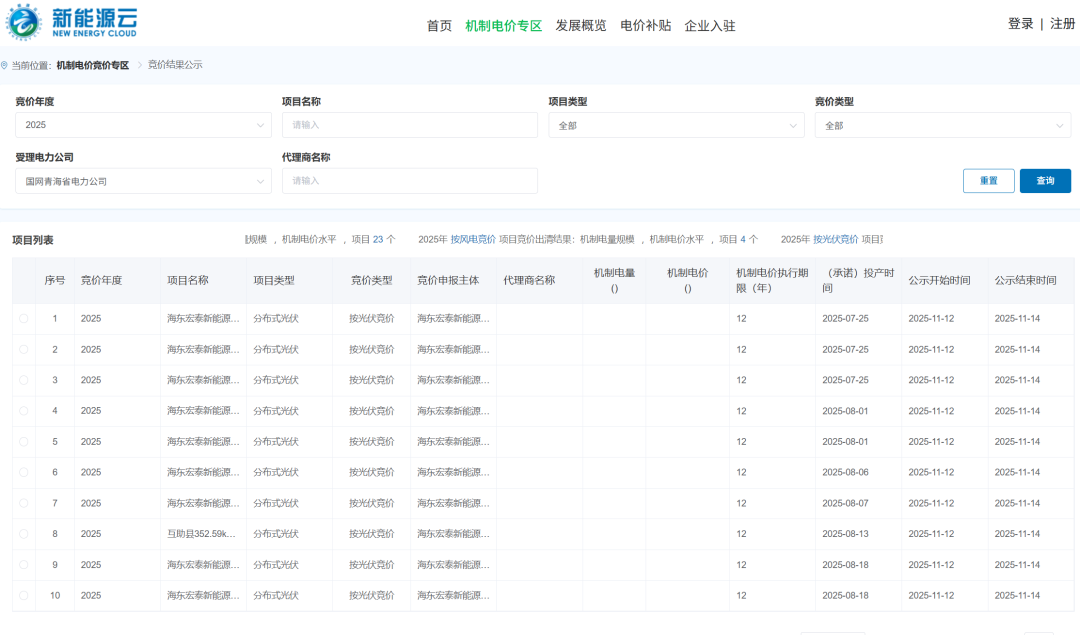Open the 竞价年度 dropdown showing 2025
Image resolution: width=1080 pixels, height=635 pixels.
point(143,125)
